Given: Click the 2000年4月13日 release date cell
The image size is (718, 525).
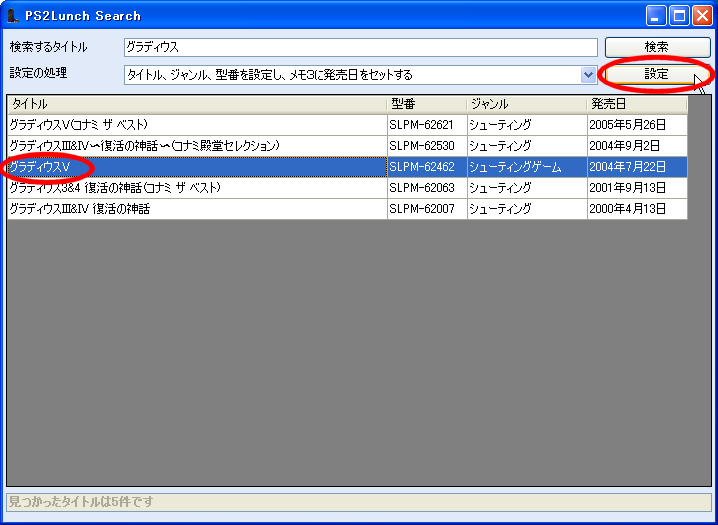Looking at the screenshot, I should point(637,209).
